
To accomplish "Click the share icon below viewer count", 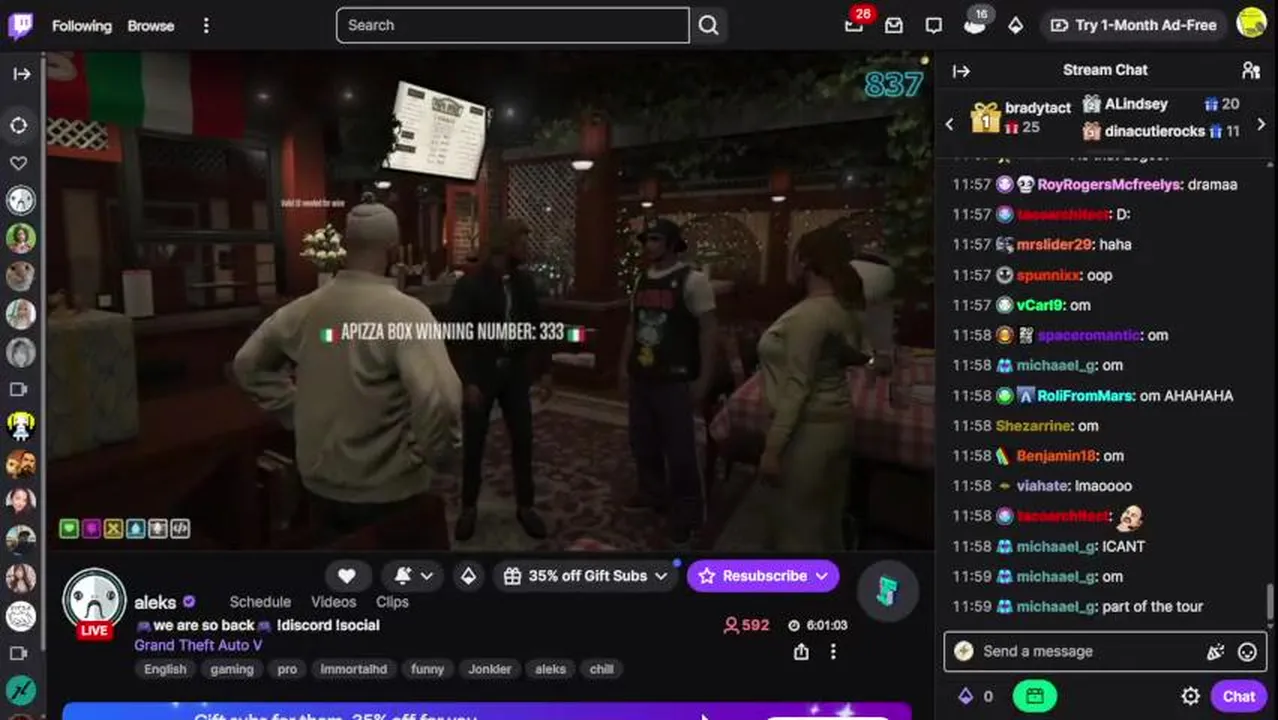I will click(x=801, y=652).
